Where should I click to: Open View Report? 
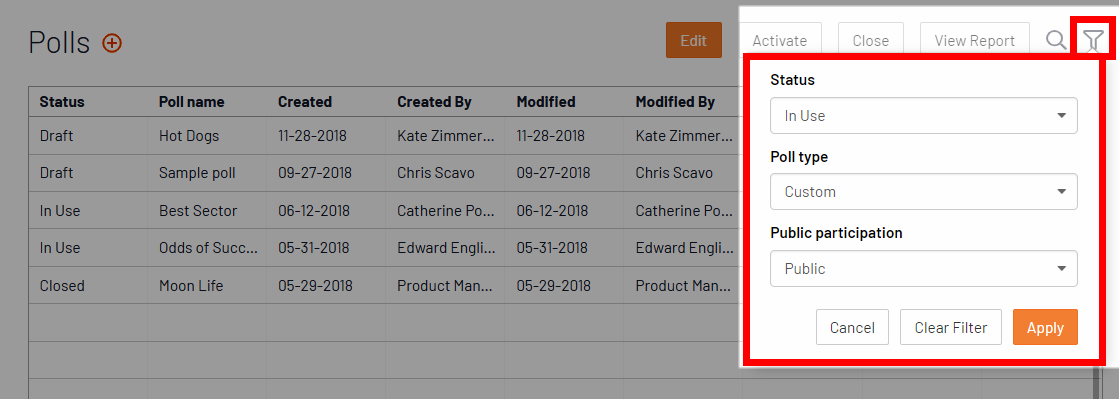coord(974,40)
